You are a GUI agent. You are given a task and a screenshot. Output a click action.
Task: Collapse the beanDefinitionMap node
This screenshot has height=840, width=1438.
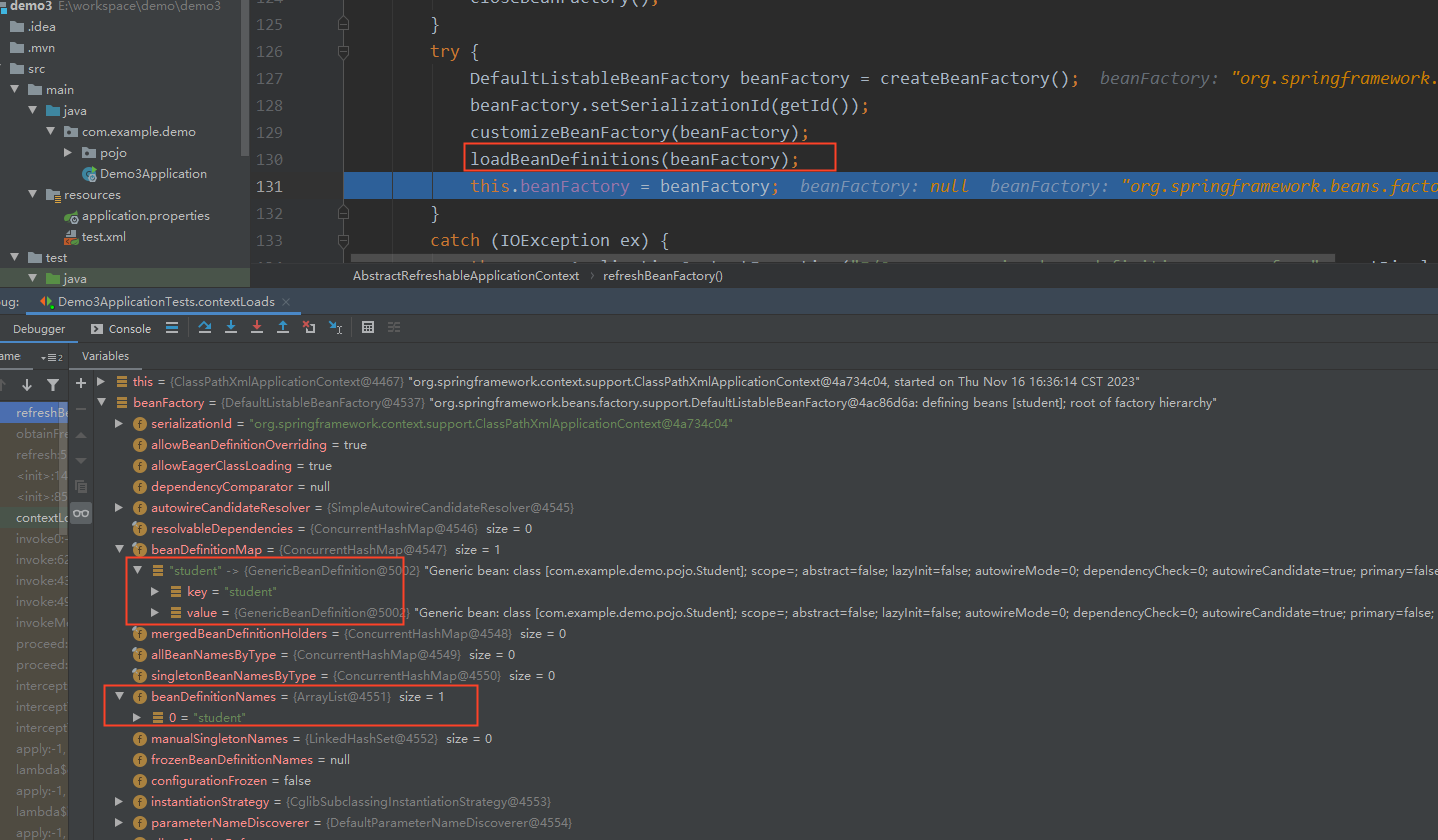[x=120, y=550]
